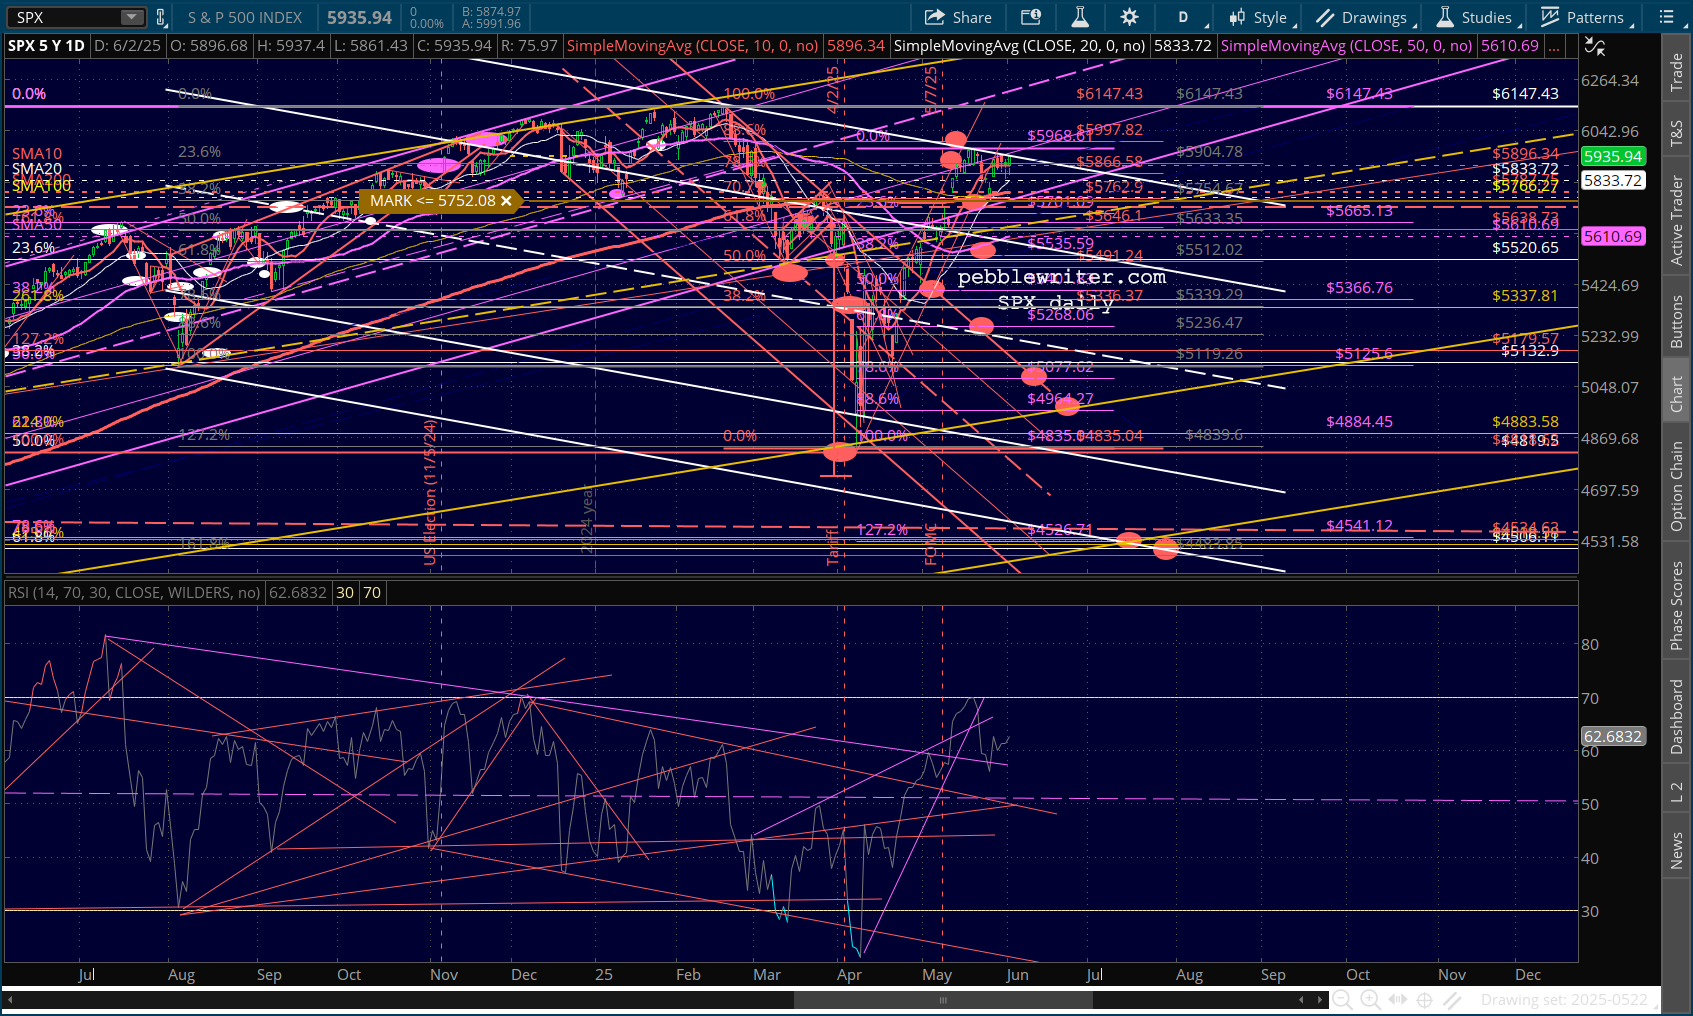Click the flask Edit Studies icon
Viewport: 1693px width, 1016px height.
click(1080, 17)
